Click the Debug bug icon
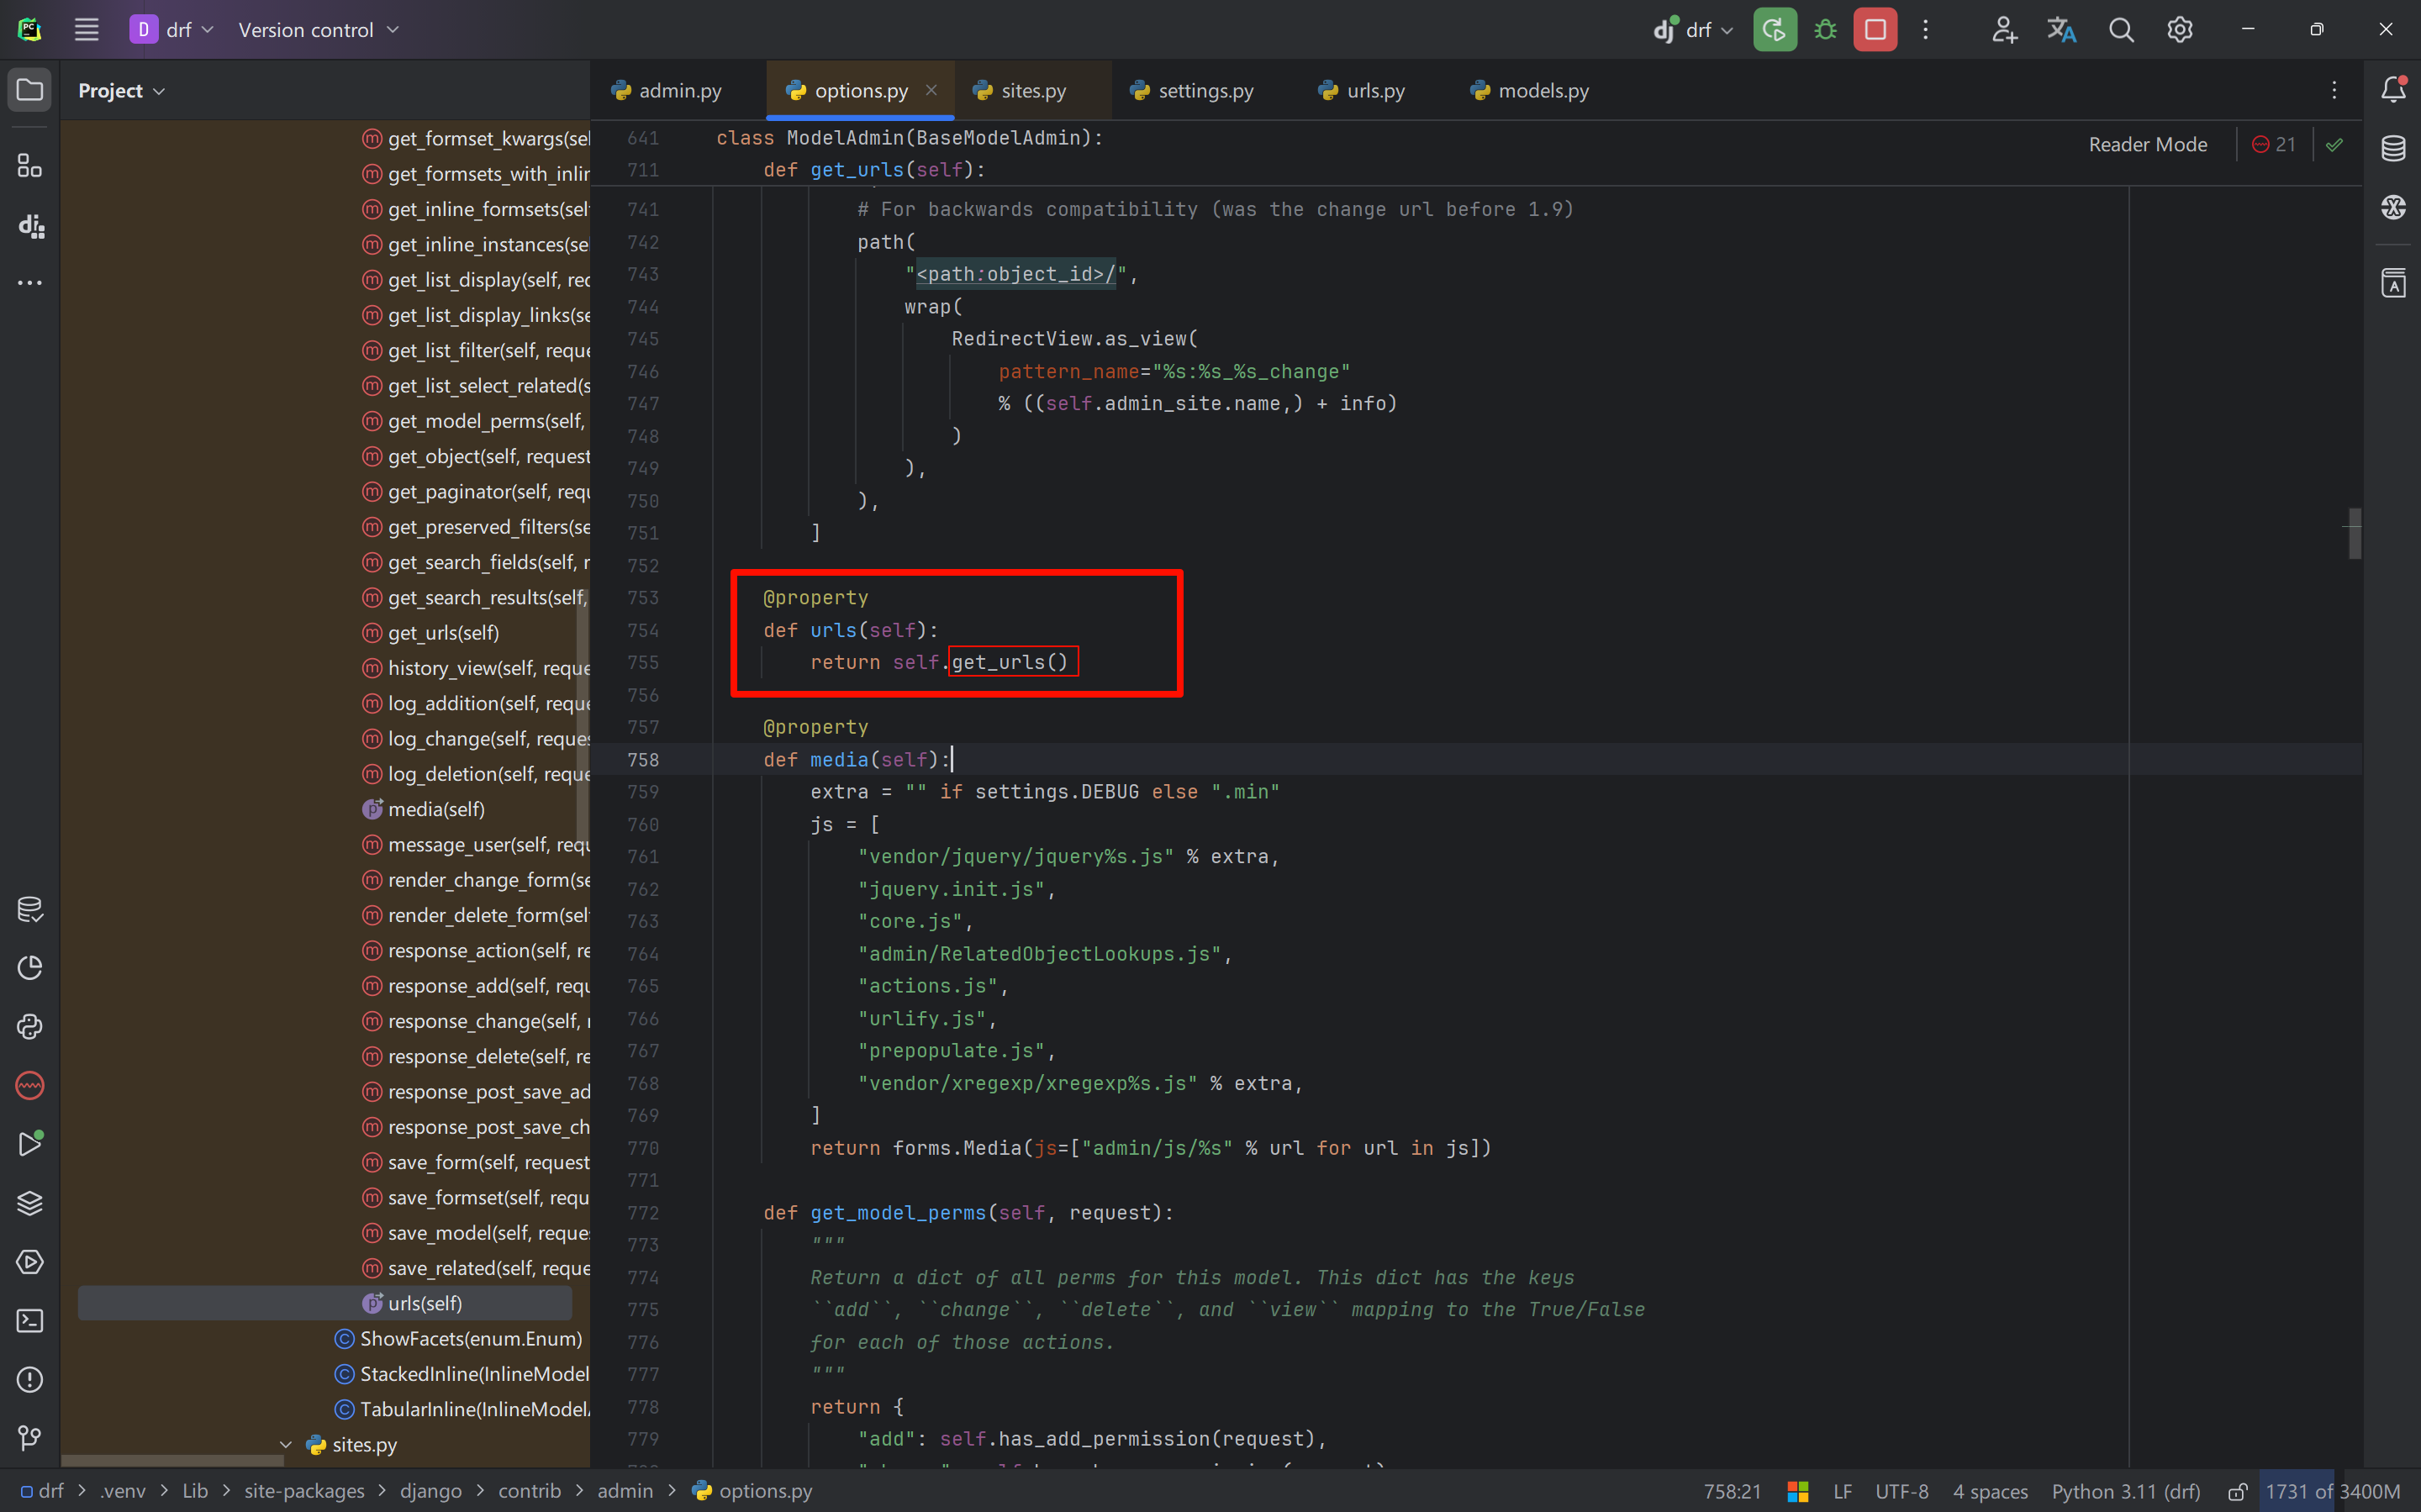 pos(1825,30)
